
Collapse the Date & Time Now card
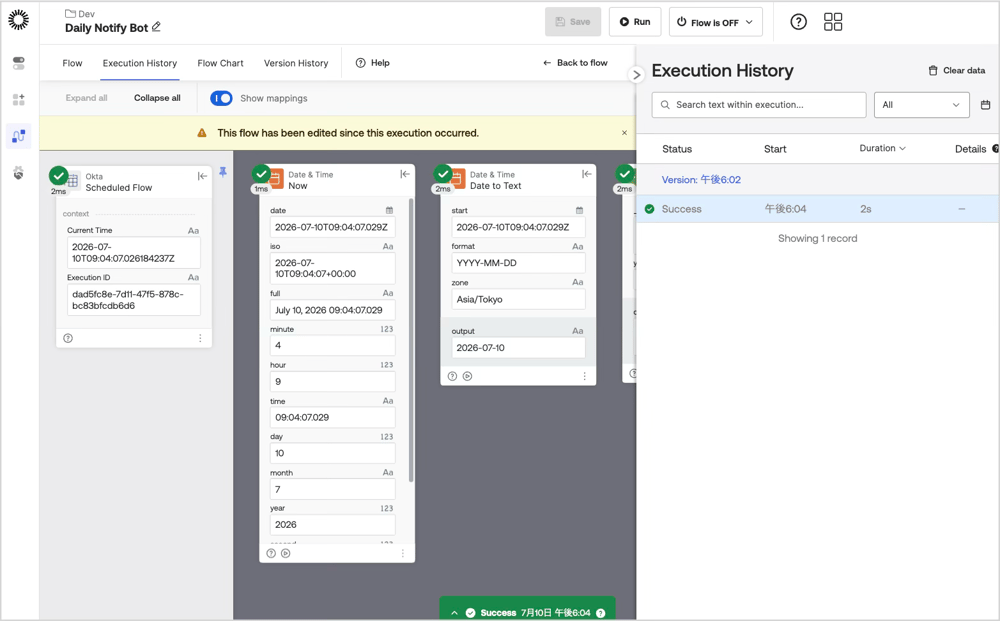(x=405, y=174)
